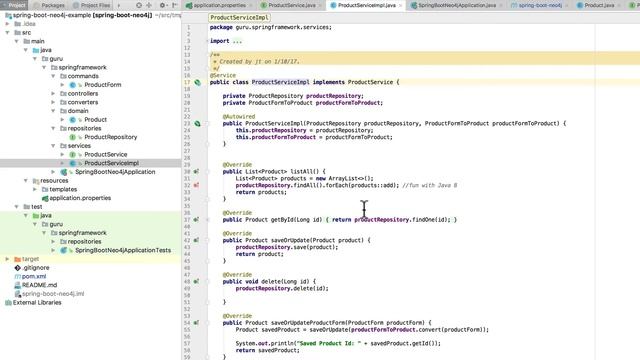This screenshot has height=360, width=640.
Task: Expand the target folder
Action: click(7, 259)
